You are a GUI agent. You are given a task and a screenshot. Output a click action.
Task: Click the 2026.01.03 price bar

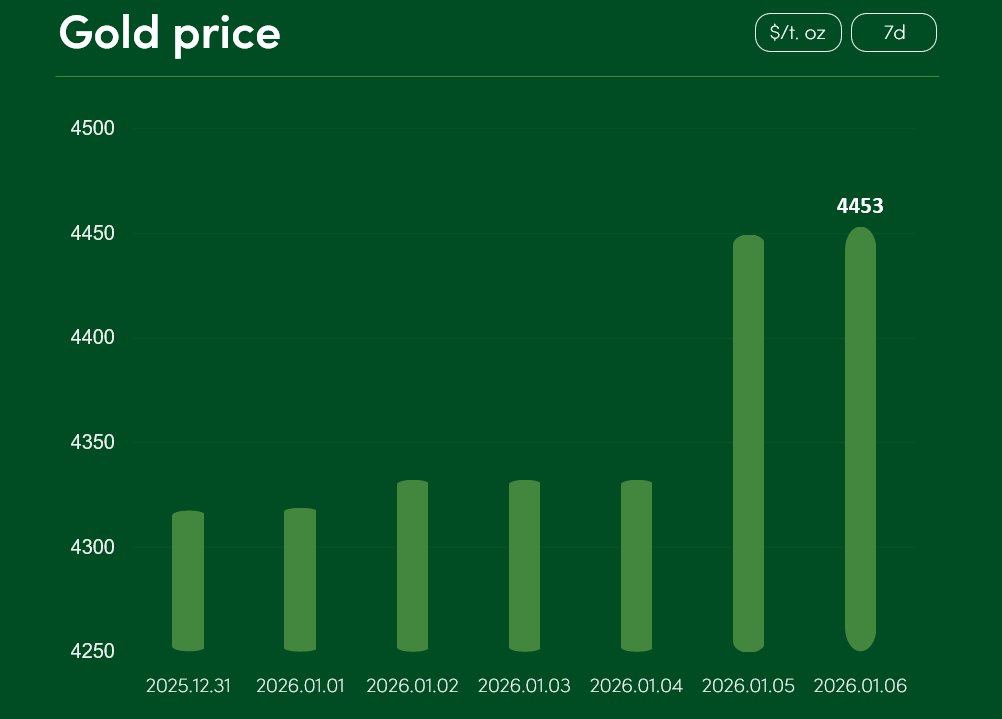coord(524,566)
